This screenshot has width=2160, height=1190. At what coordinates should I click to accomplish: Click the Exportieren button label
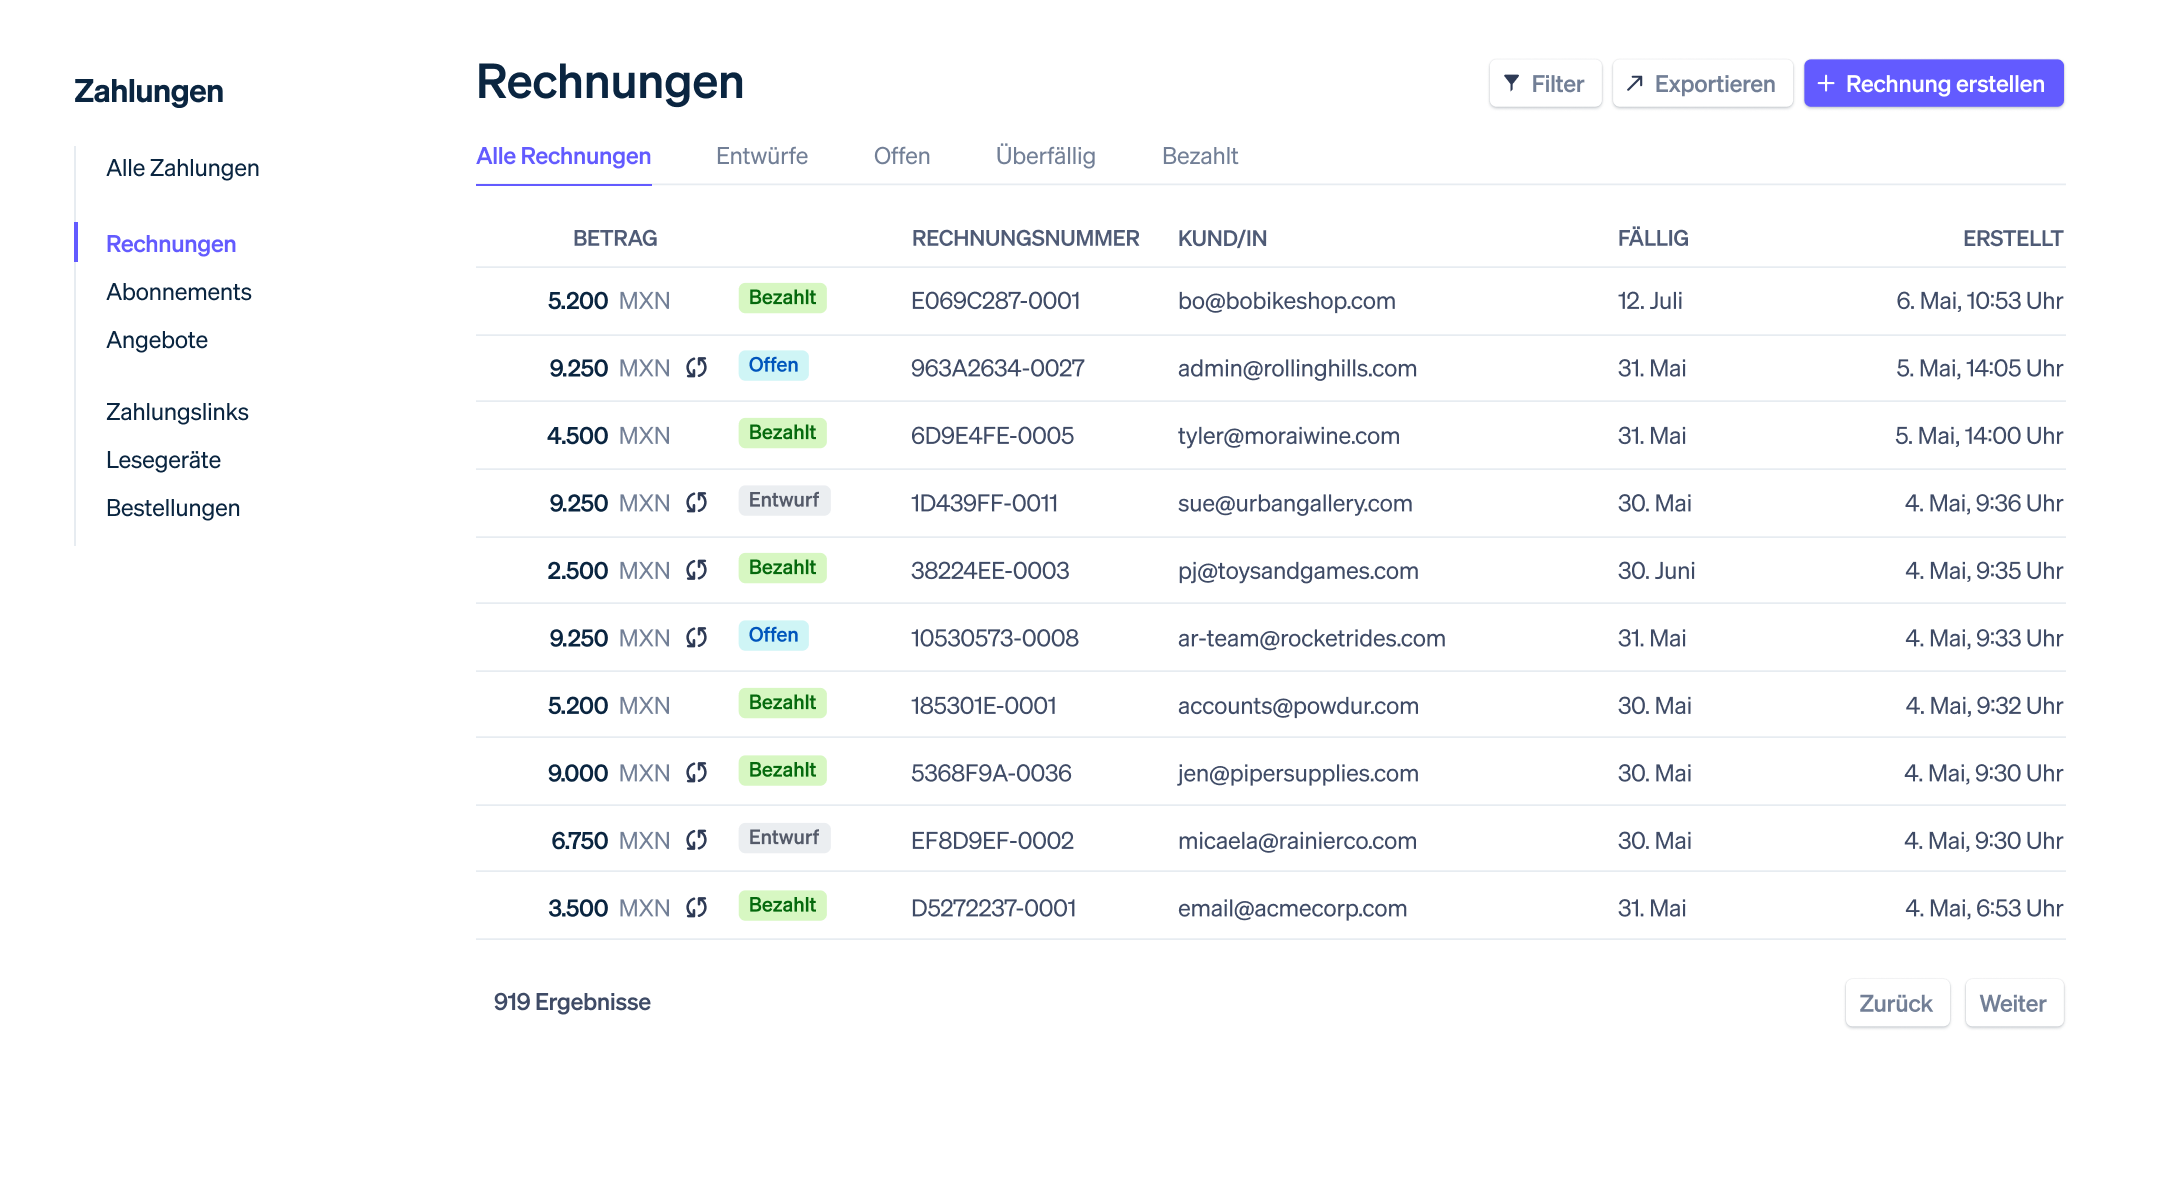click(1715, 84)
